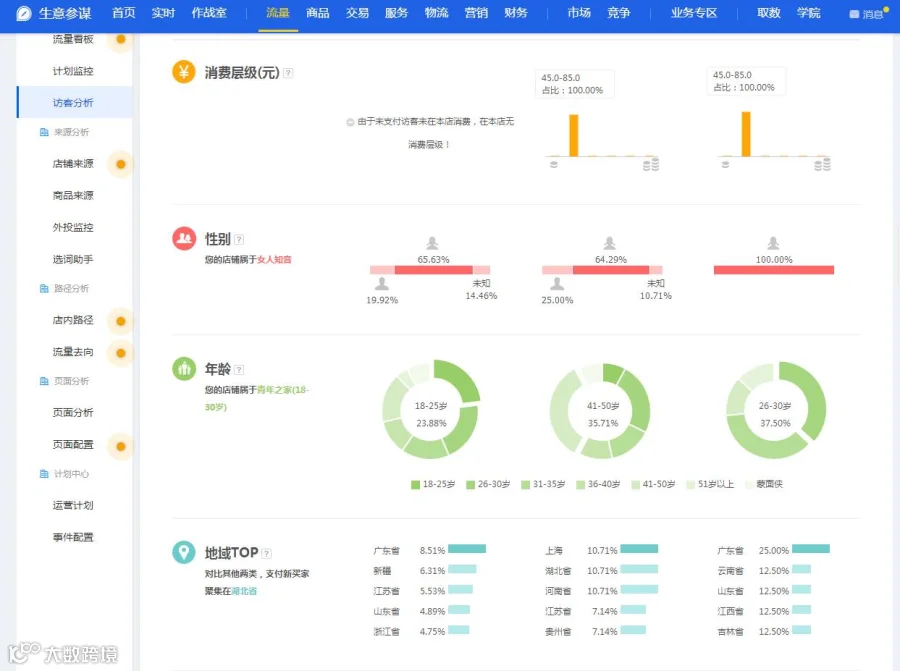Open the 首页 top menu

click(x=123, y=13)
